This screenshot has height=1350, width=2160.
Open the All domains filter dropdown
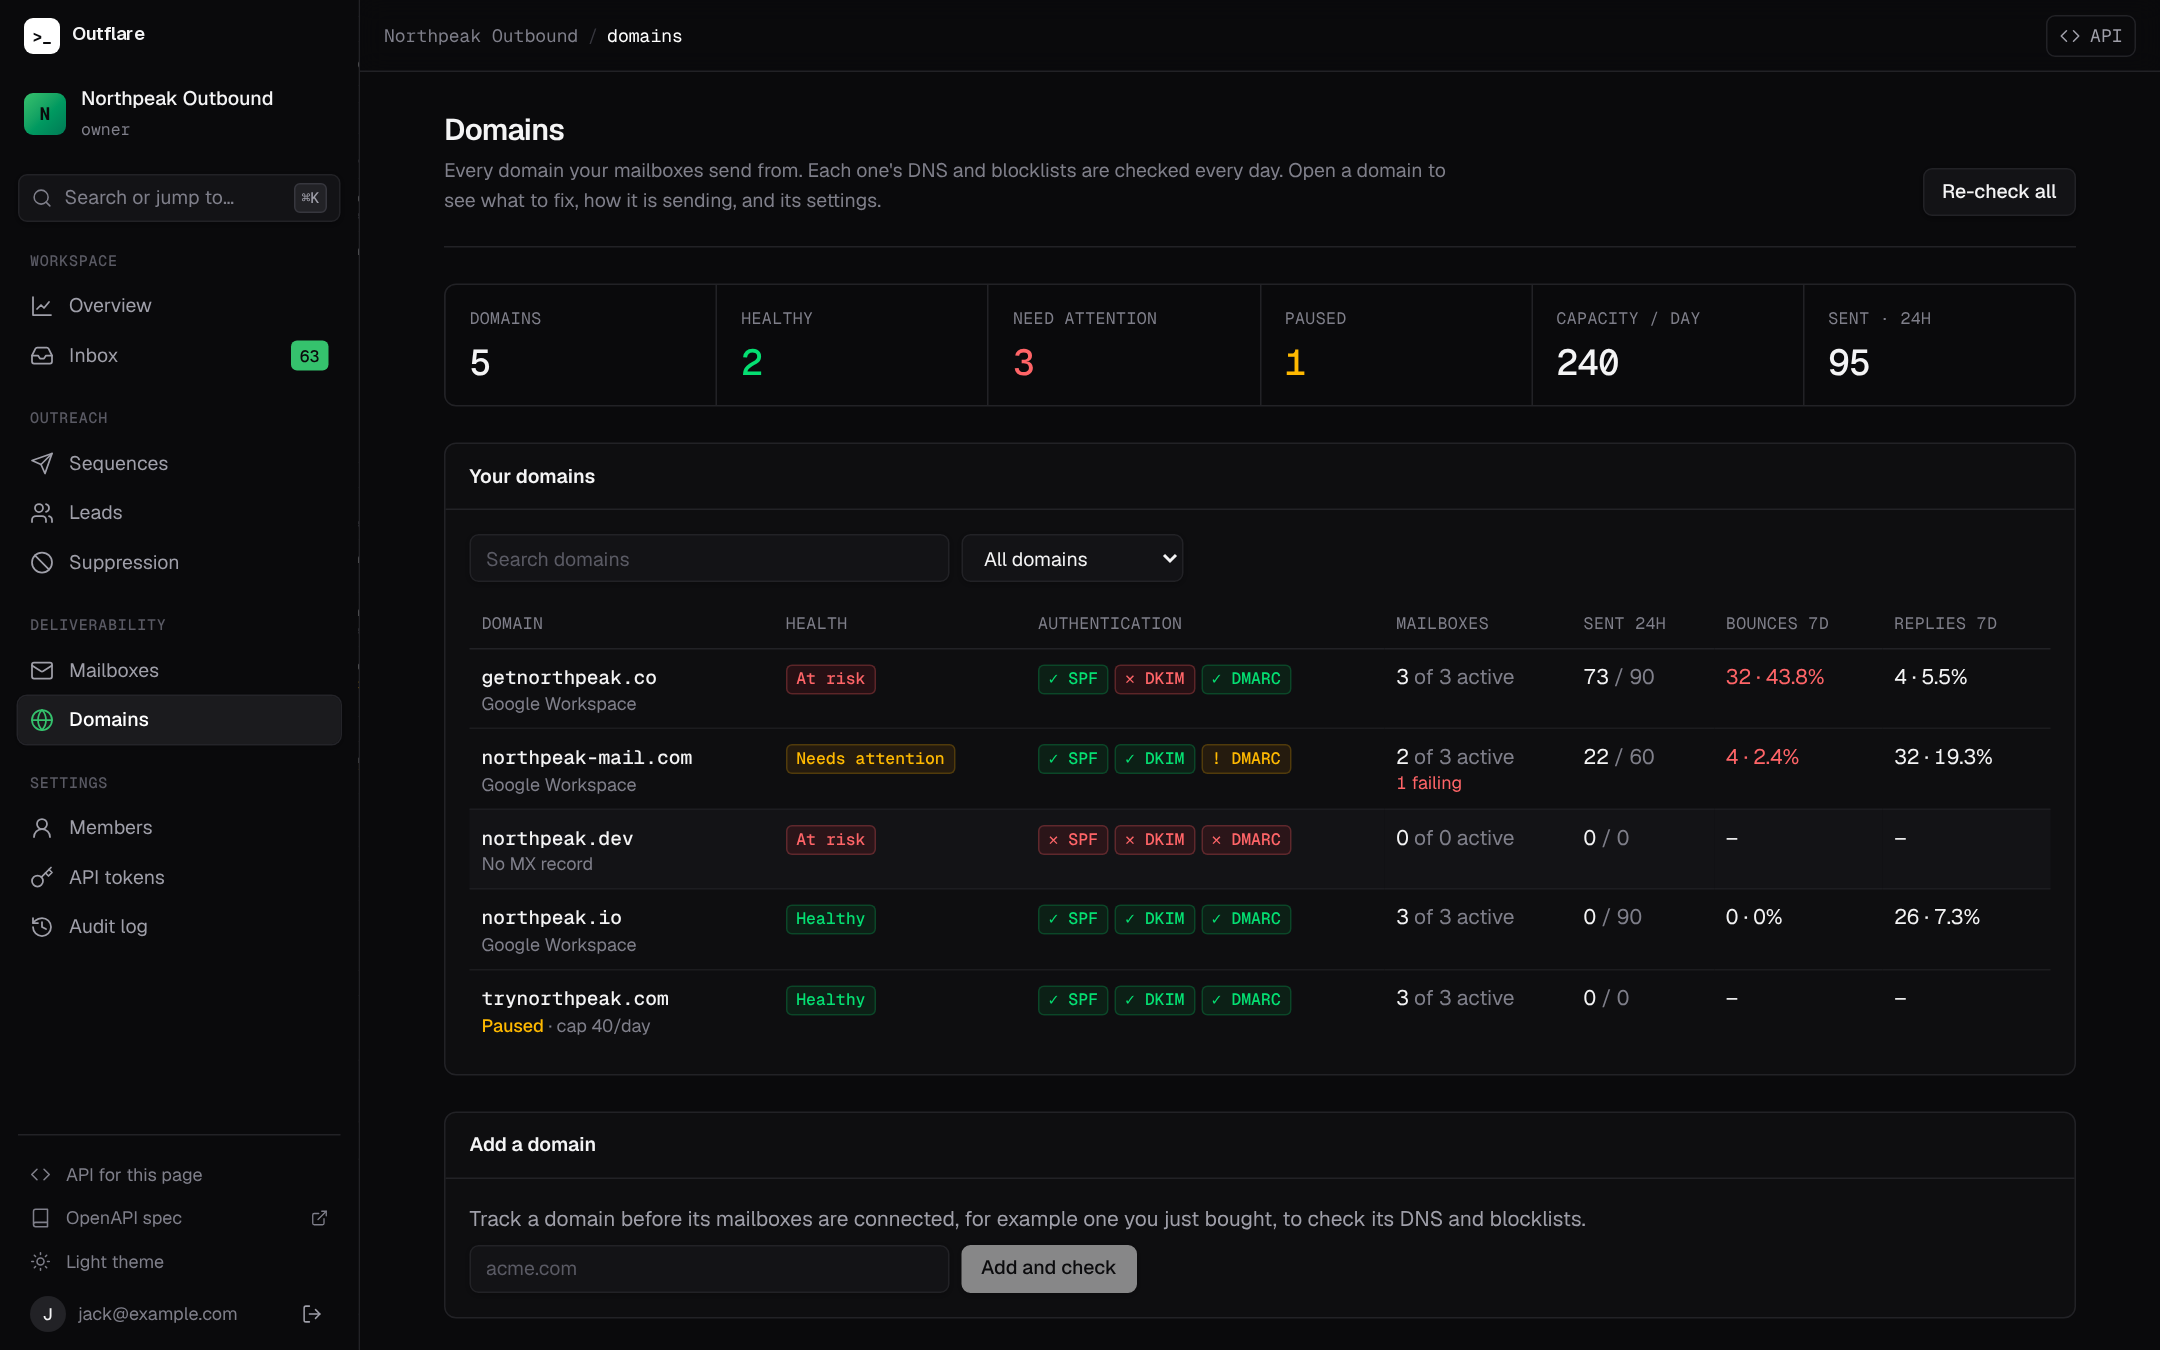click(1072, 559)
